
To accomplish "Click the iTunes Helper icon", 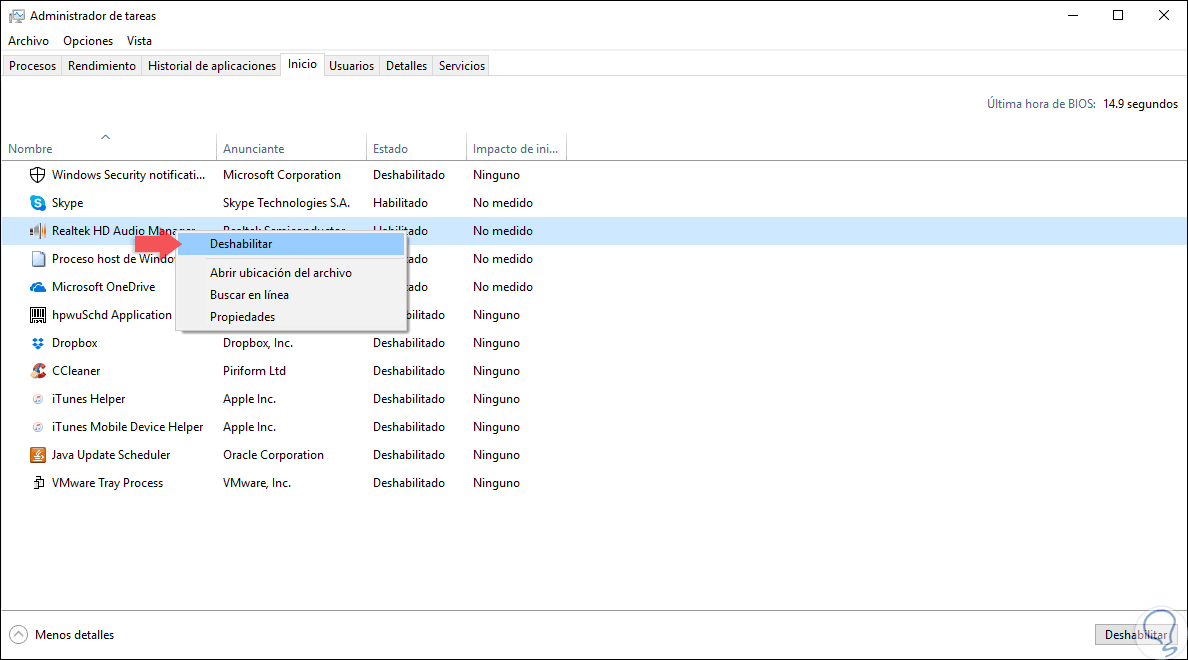I will point(37,399).
